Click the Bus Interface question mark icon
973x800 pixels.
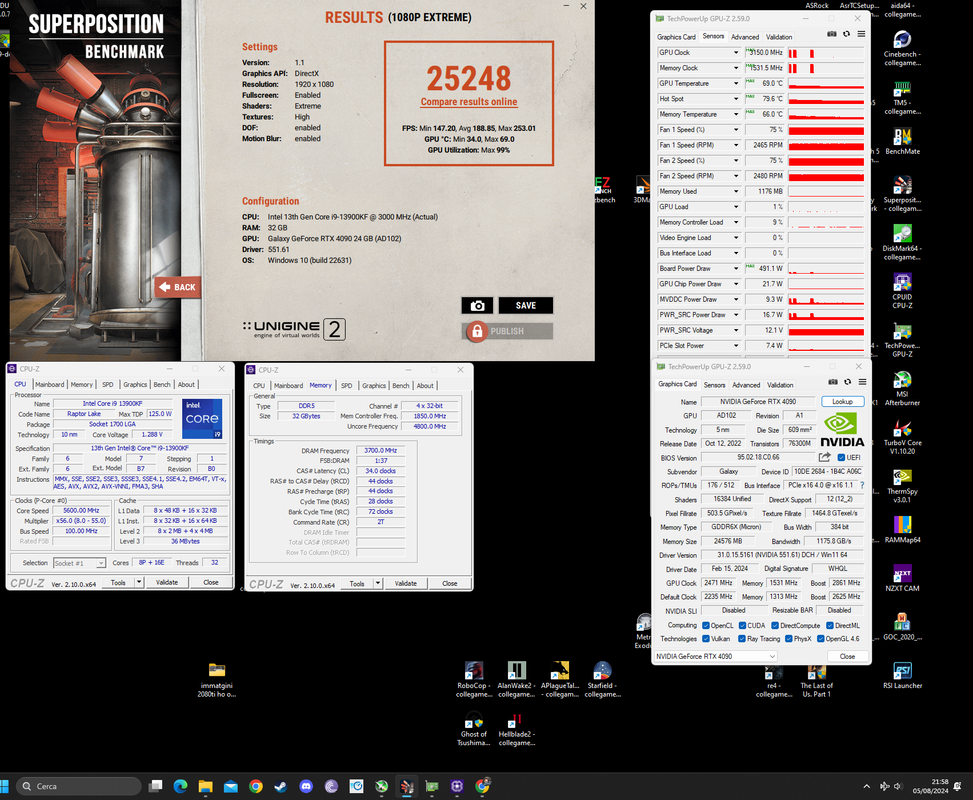(x=862, y=485)
